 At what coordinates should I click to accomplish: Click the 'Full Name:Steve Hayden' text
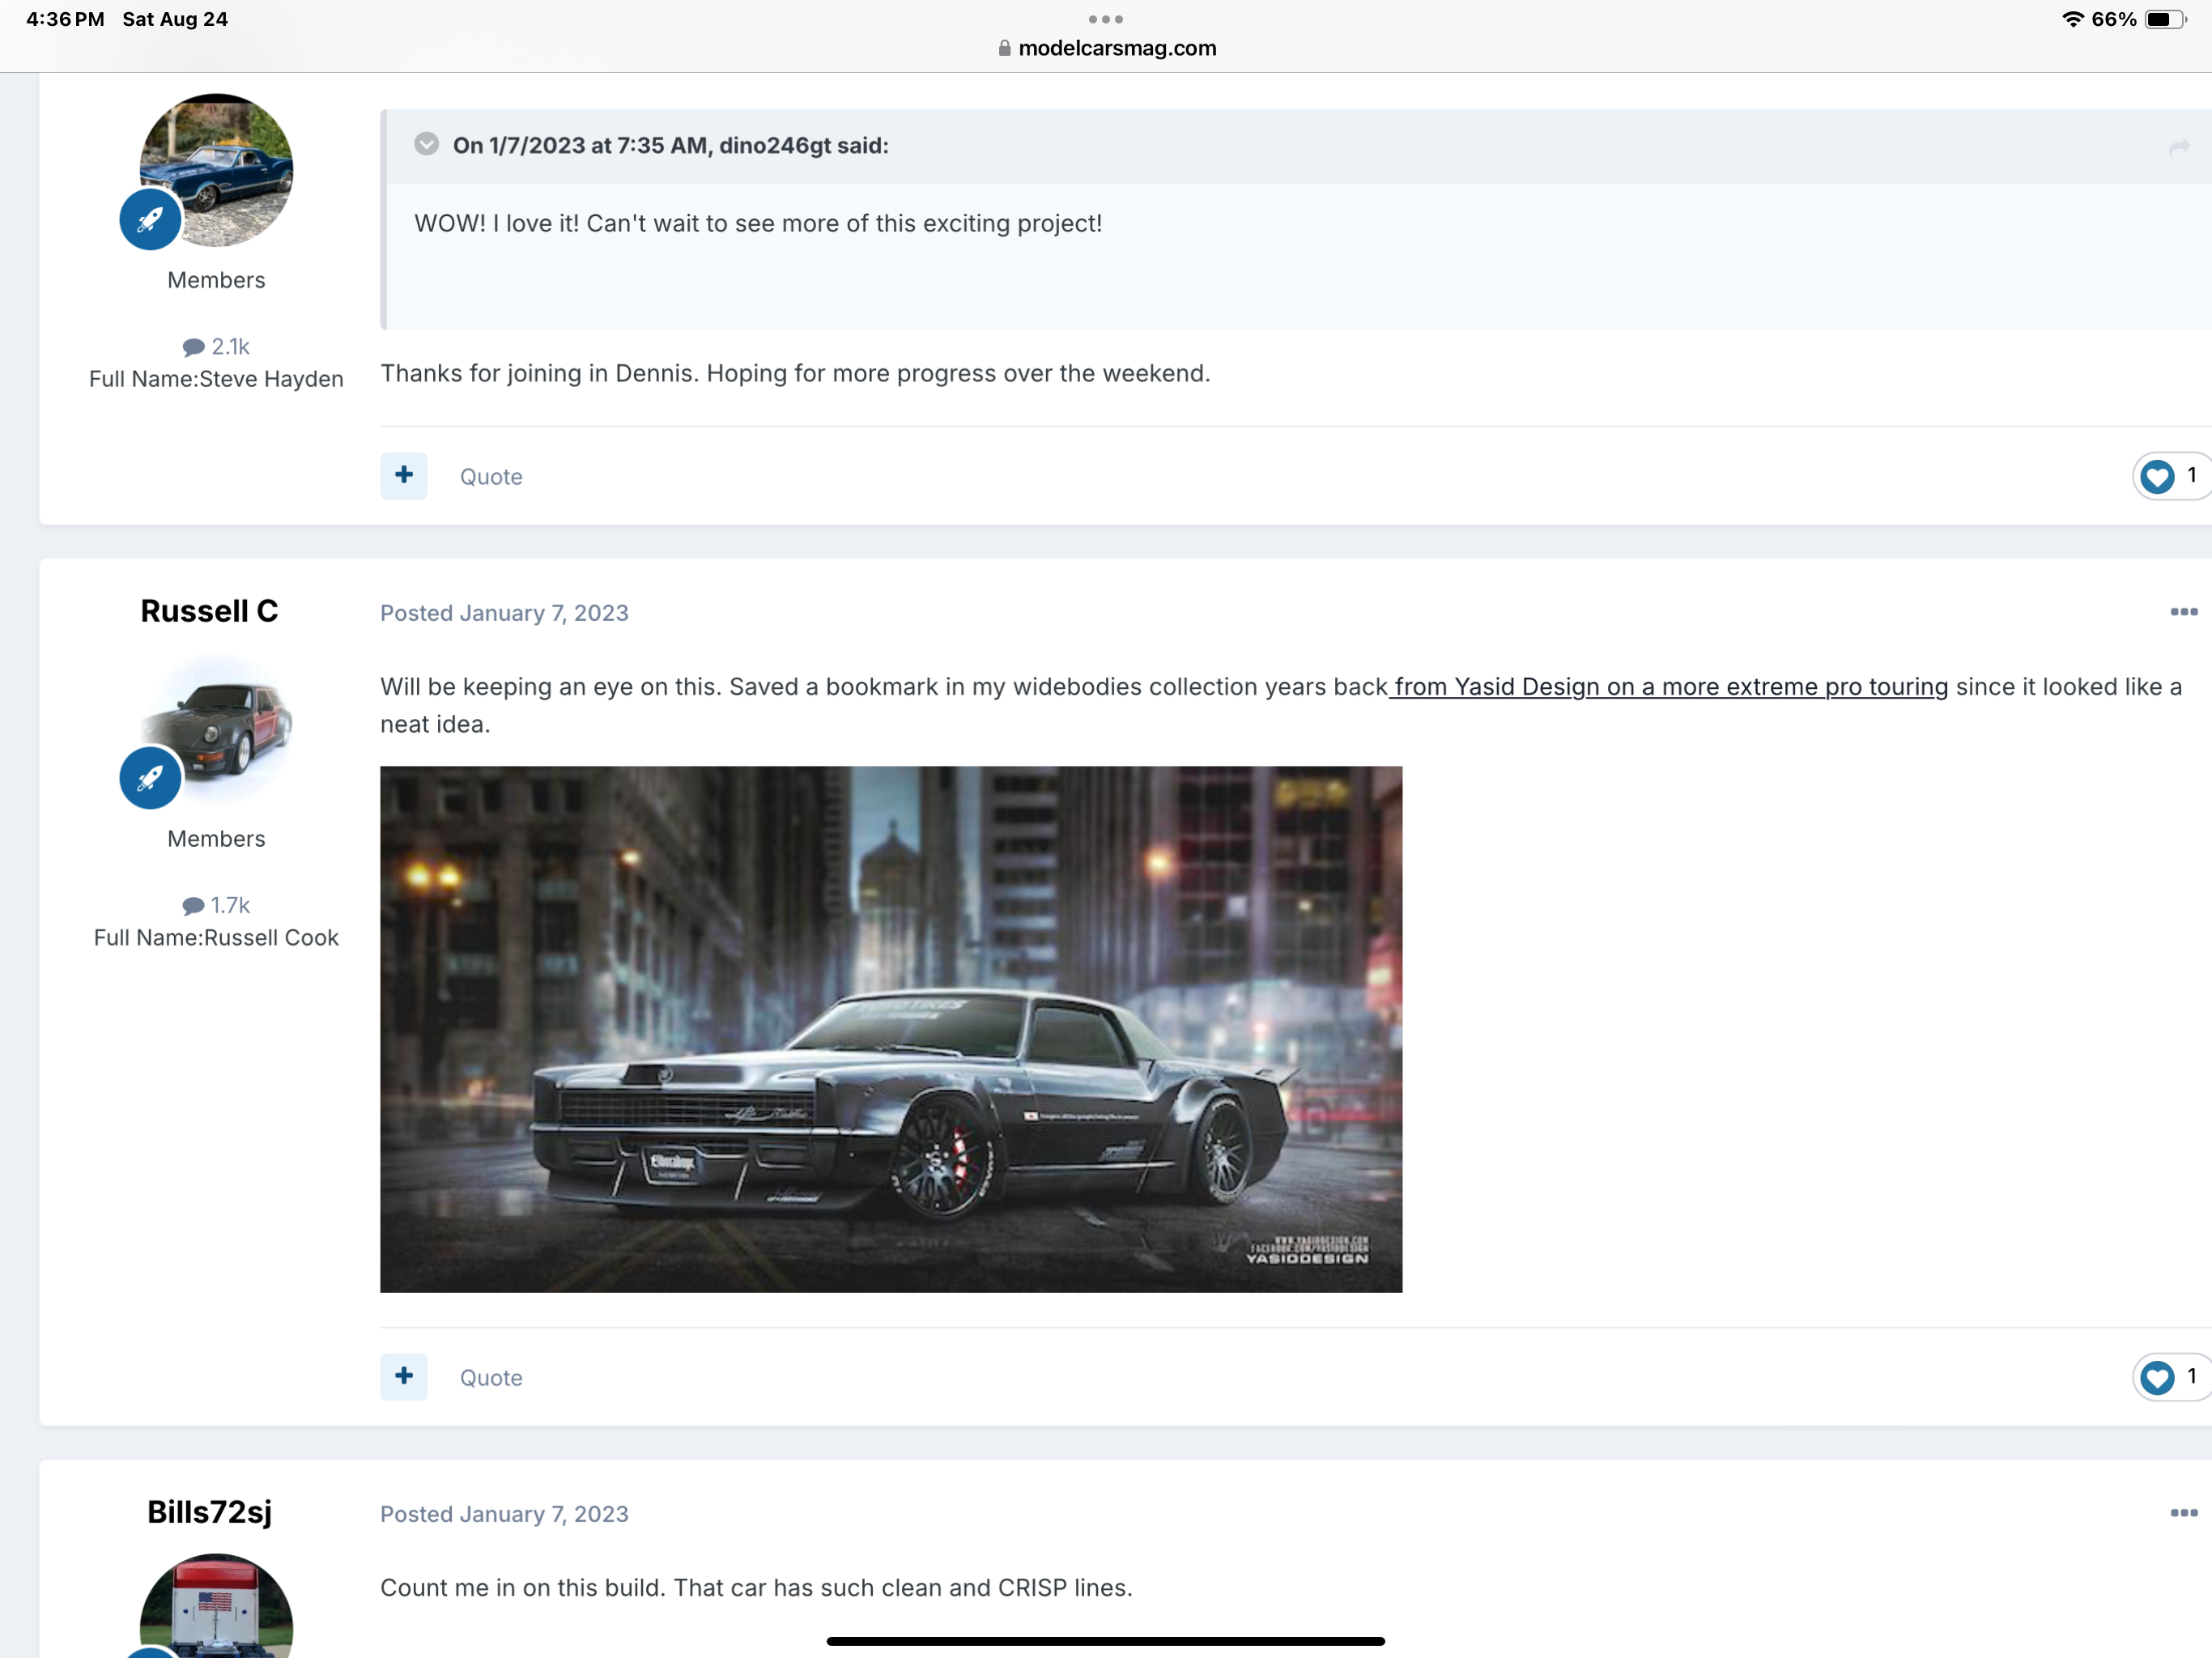(216, 379)
